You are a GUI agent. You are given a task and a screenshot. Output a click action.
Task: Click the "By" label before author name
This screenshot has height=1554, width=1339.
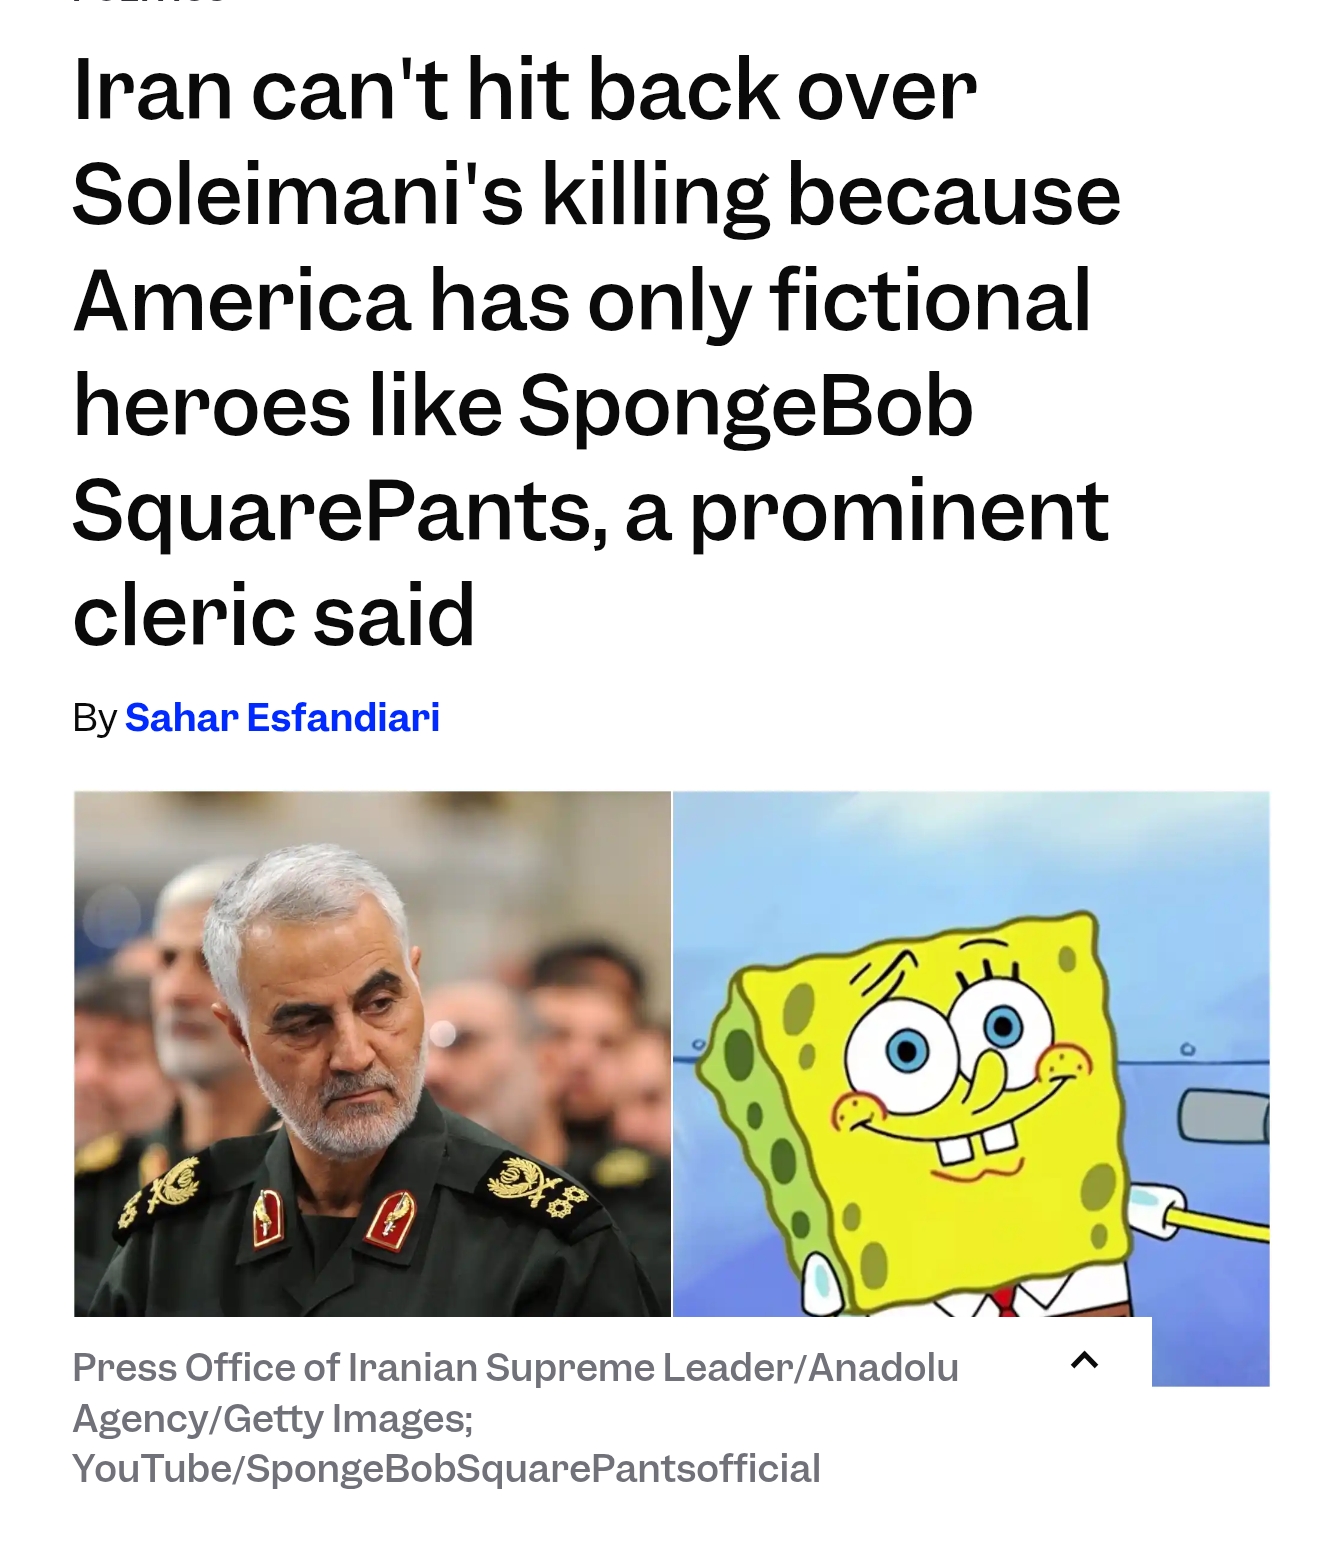point(94,717)
